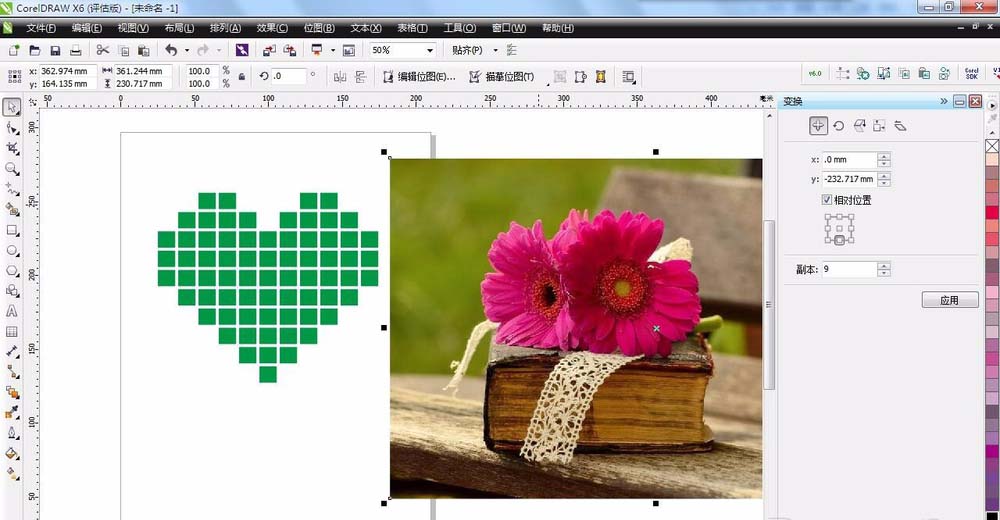
Task: Select top-right anchor point in grid
Action: (x=851, y=218)
